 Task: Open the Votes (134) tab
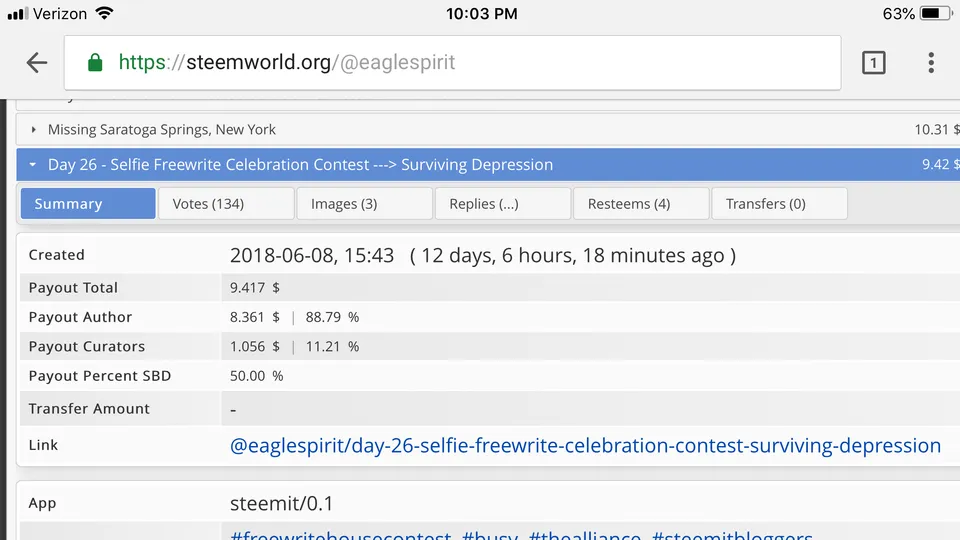click(226, 204)
